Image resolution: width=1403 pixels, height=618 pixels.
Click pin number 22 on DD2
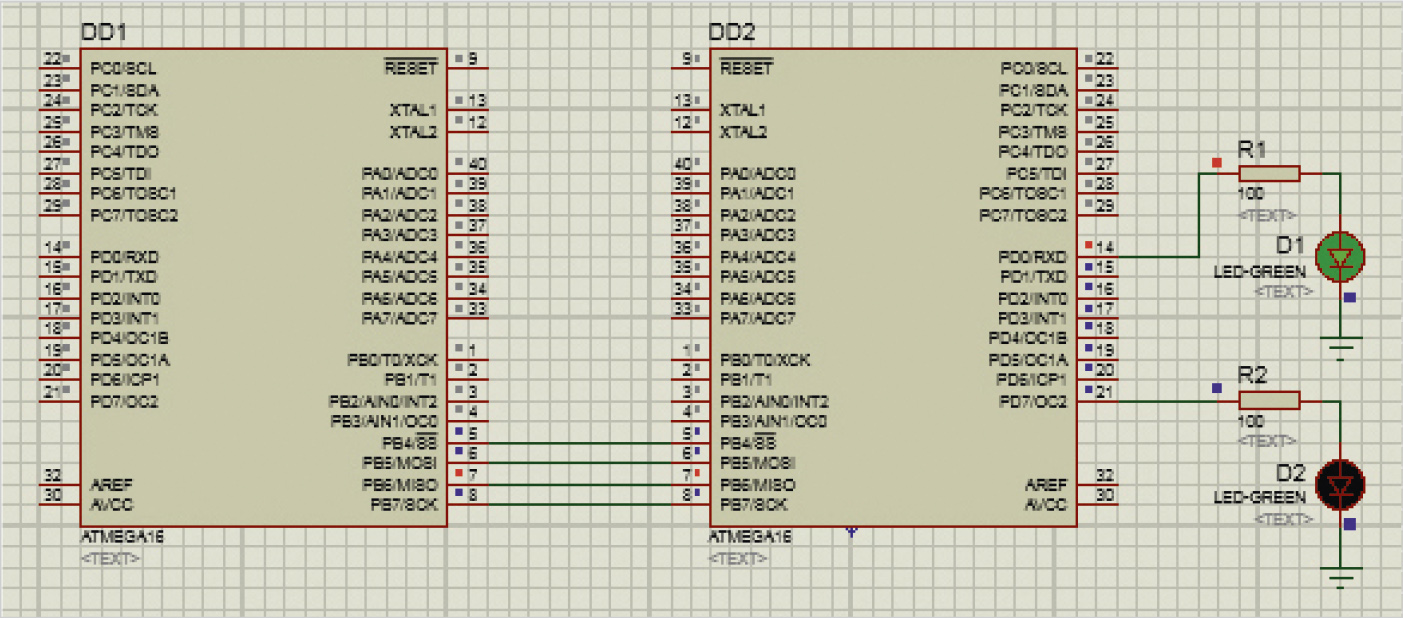pyautogui.click(x=1105, y=59)
